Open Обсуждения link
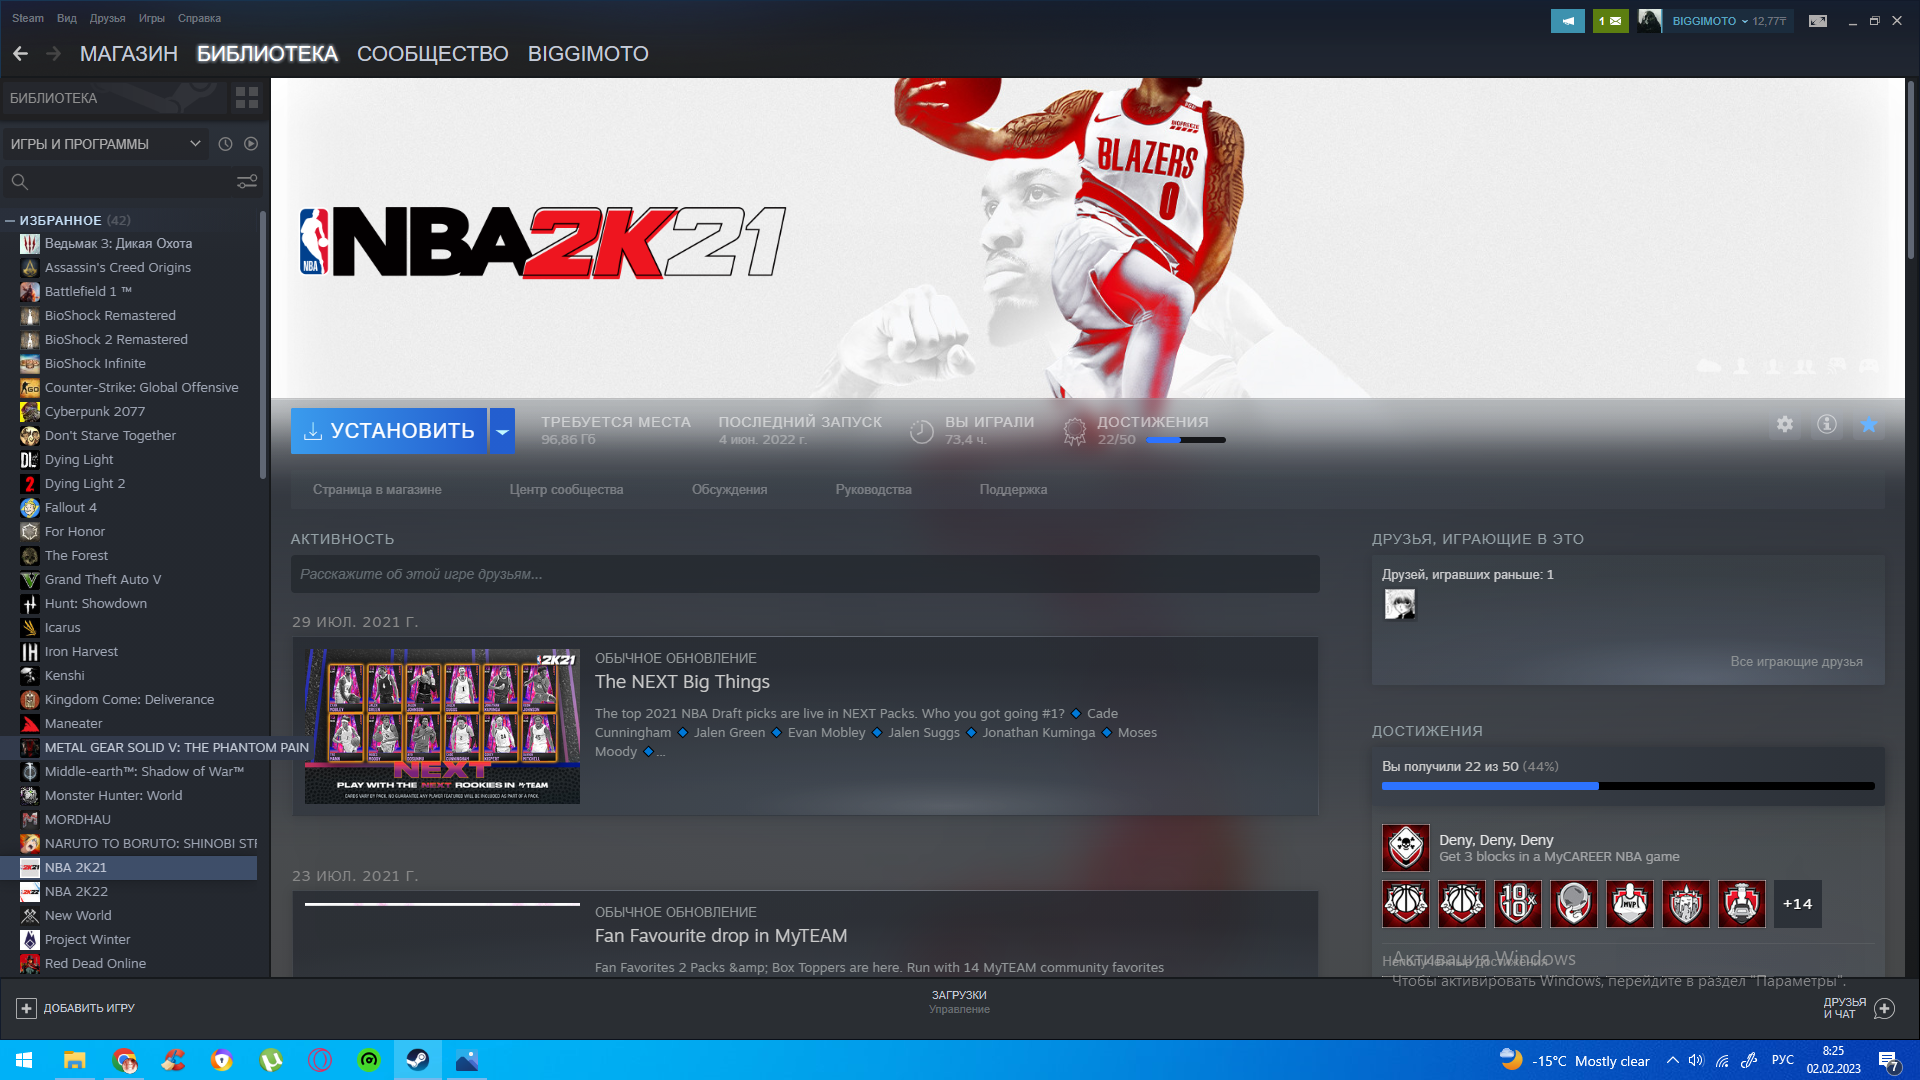 (x=730, y=489)
